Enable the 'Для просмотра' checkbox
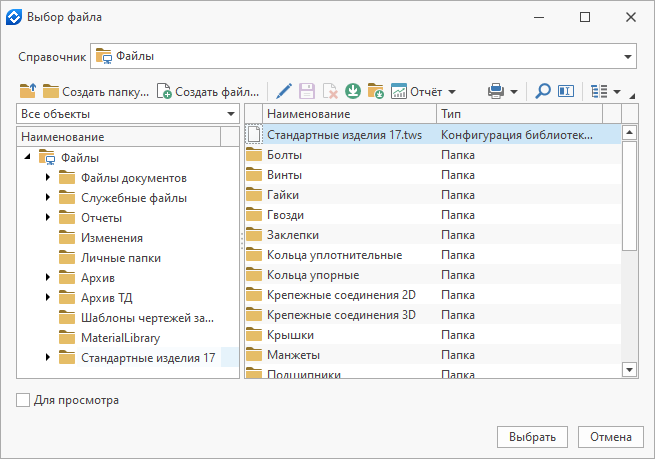This screenshot has width=655, height=459. tap(23, 401)
